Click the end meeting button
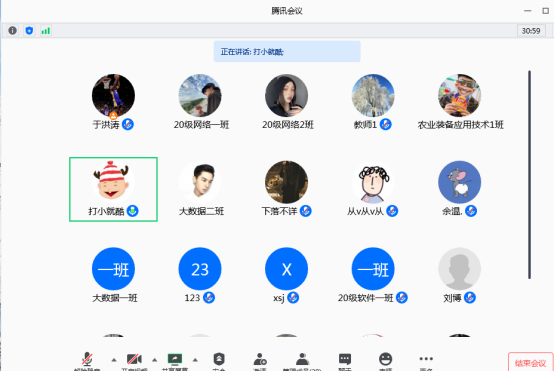The width and height of the screenshot is (554, 371). coord(531,363)
